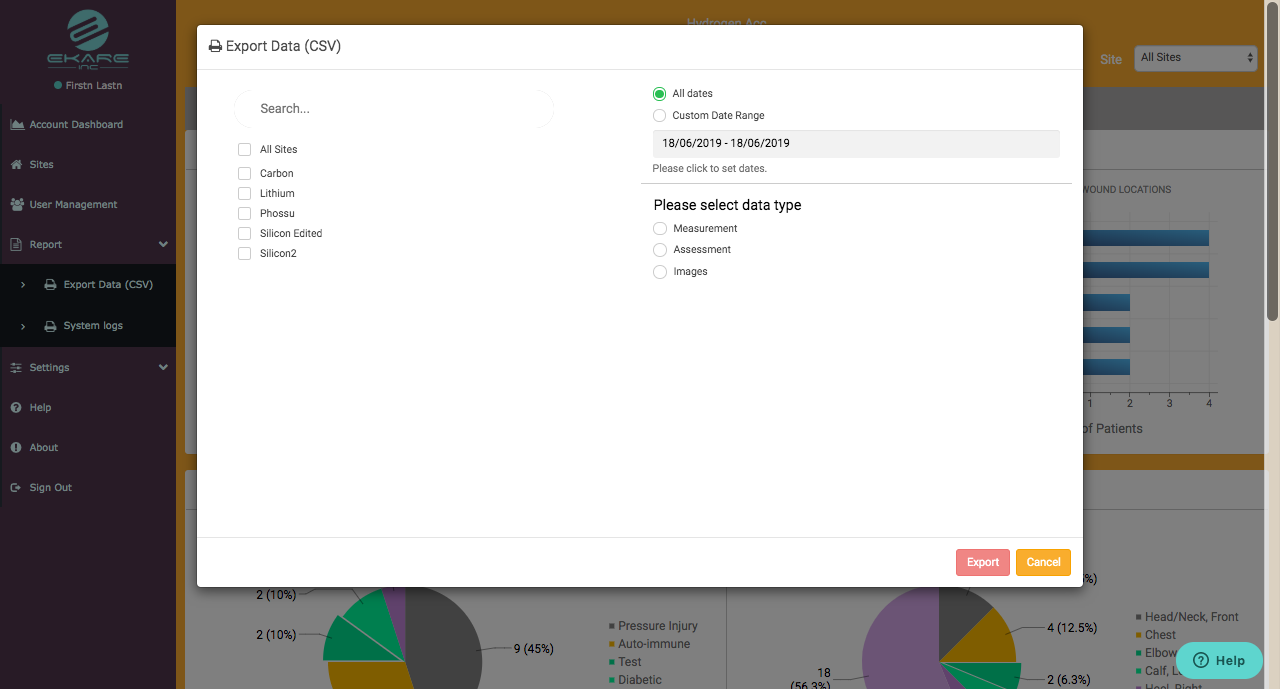Select the Custom Date Range radio button
1280x689 pixels.
coord(659,115)
